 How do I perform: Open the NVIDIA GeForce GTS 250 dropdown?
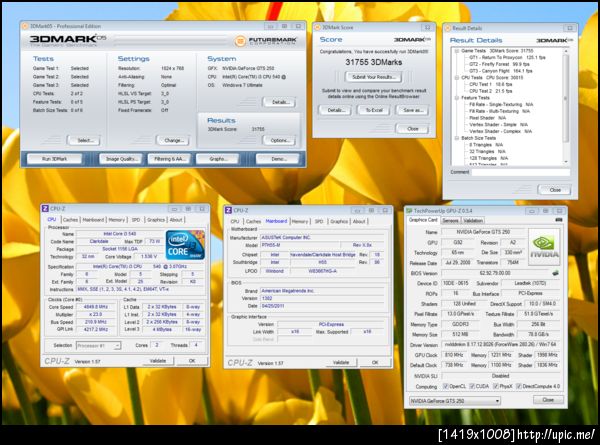click(455, 401)
